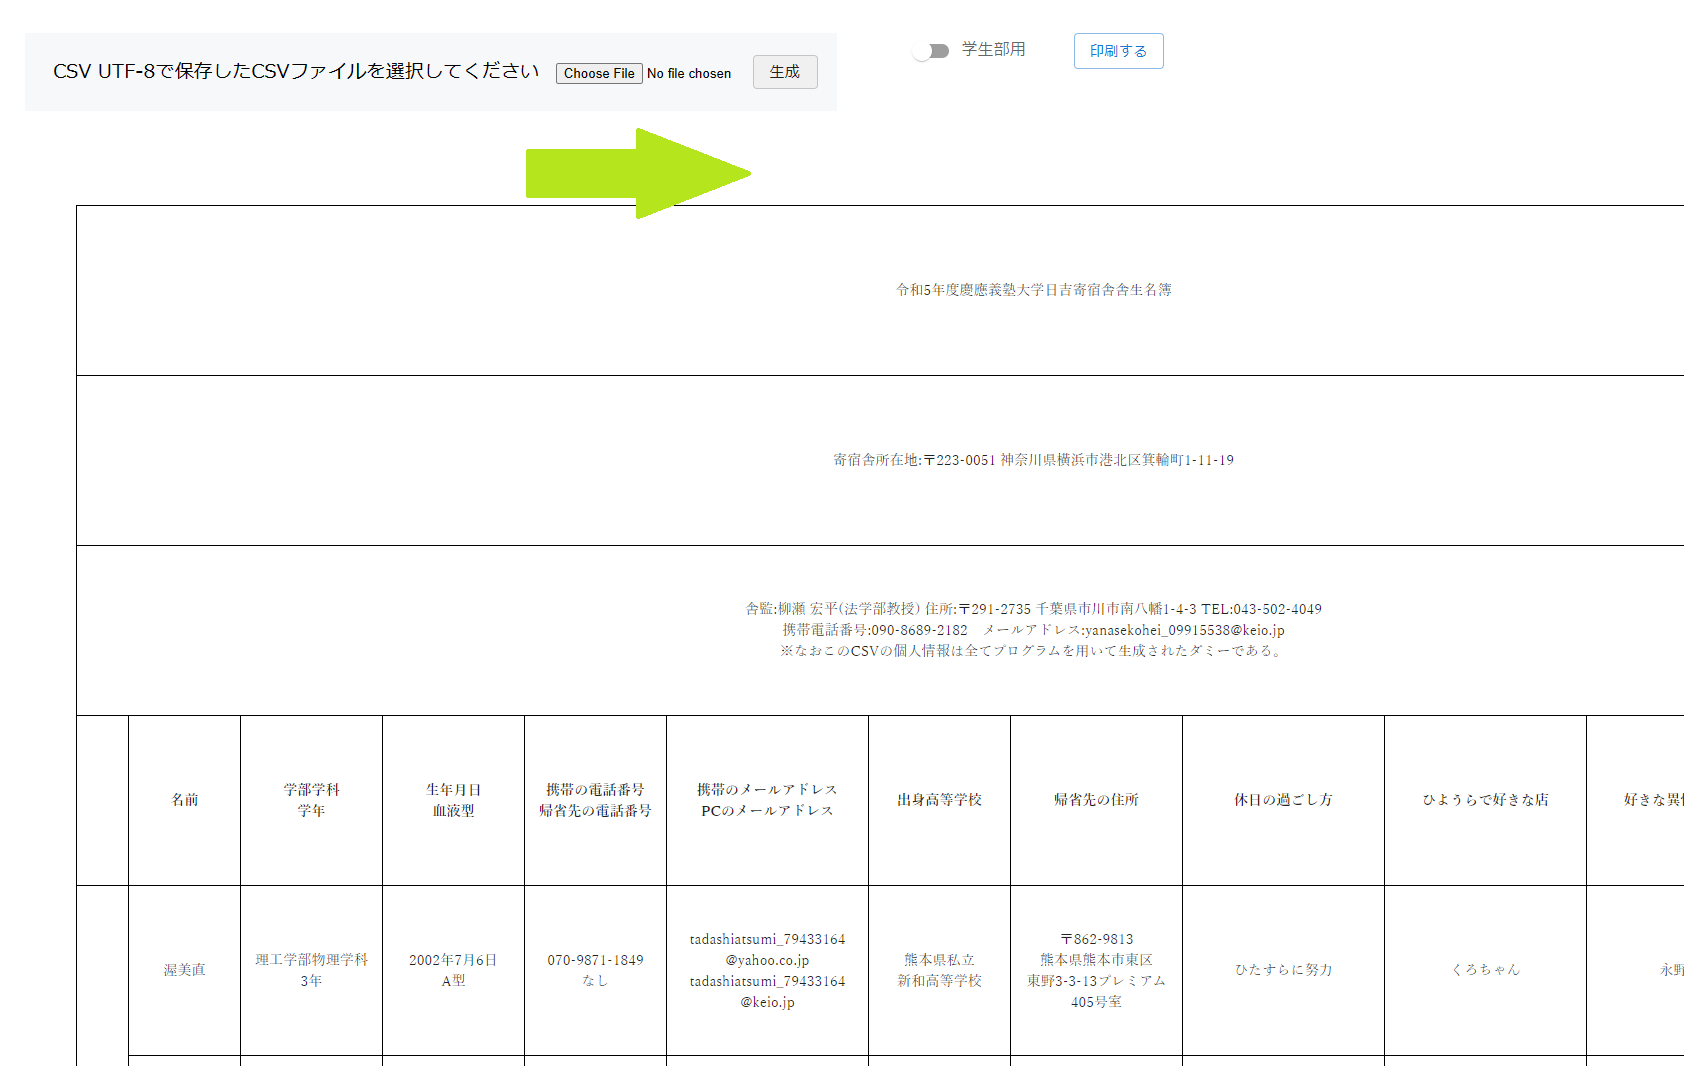
Task: Click the 生成 generate button
Action: click(x=785, y=72)
